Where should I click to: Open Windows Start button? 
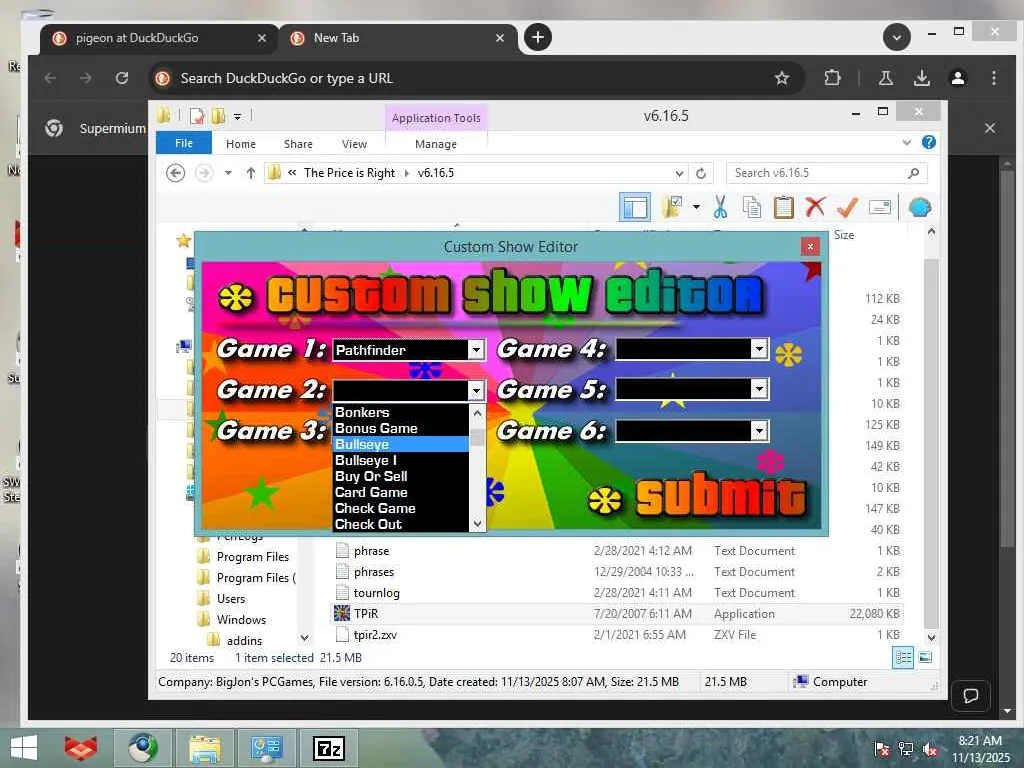click(x=24, y=748)
